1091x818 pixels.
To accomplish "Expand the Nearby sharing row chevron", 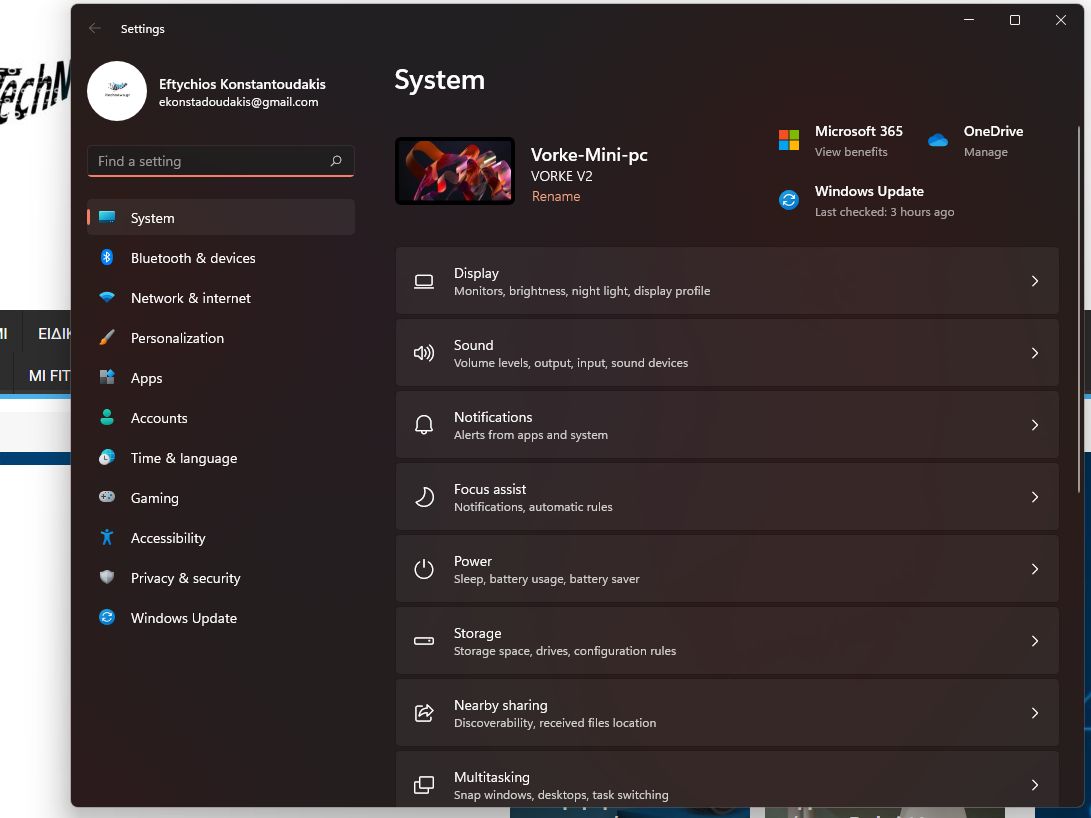I will [1035, 713].
